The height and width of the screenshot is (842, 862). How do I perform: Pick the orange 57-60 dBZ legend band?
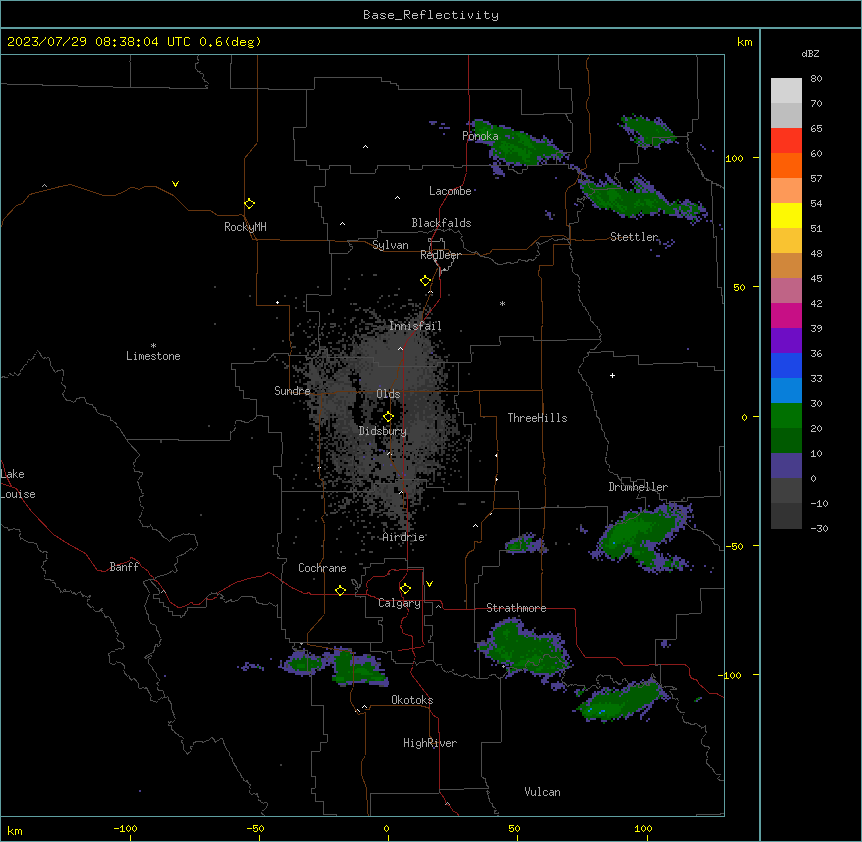[x=786, y=165]
